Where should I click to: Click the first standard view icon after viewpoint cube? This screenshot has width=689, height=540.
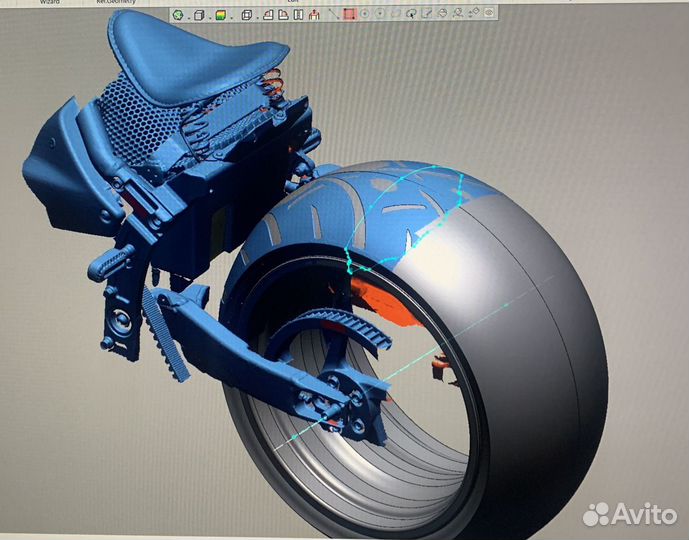click(x=268, y=15)
